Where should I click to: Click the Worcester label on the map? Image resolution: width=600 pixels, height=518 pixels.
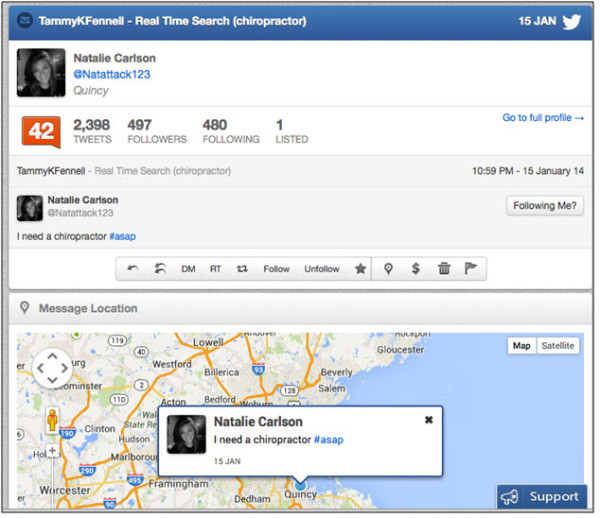pyautogui.click(x=65, y=490)
